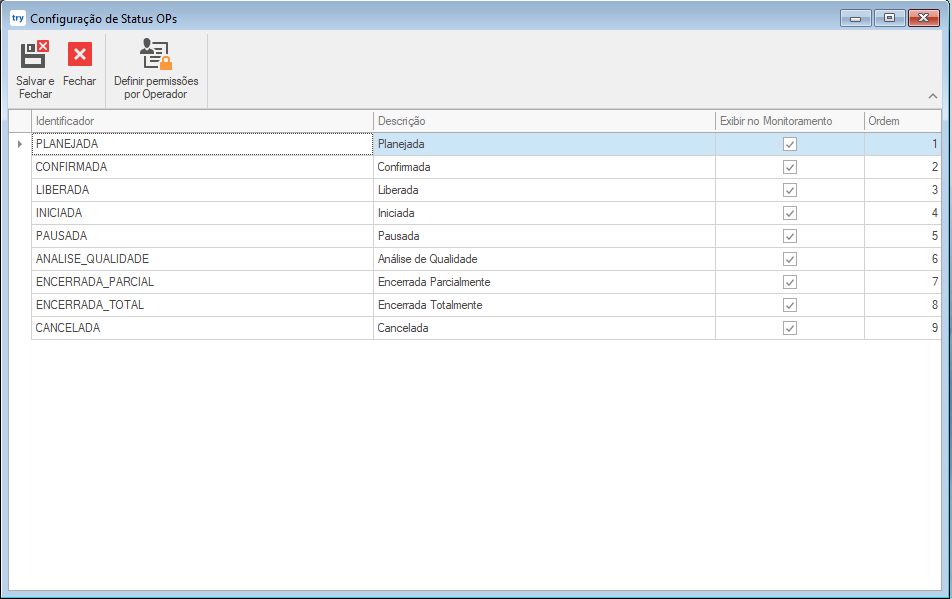
Task: Click the Ordem value 4 cell
Action: coord(902,213)
